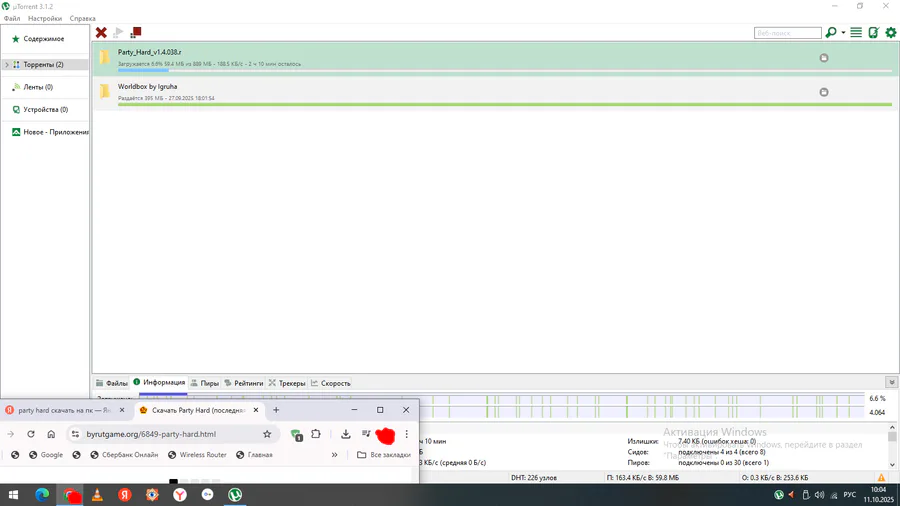Switch to the Информация tab
Viewport: 900px width, 506px height.
(x=159, y=382)
